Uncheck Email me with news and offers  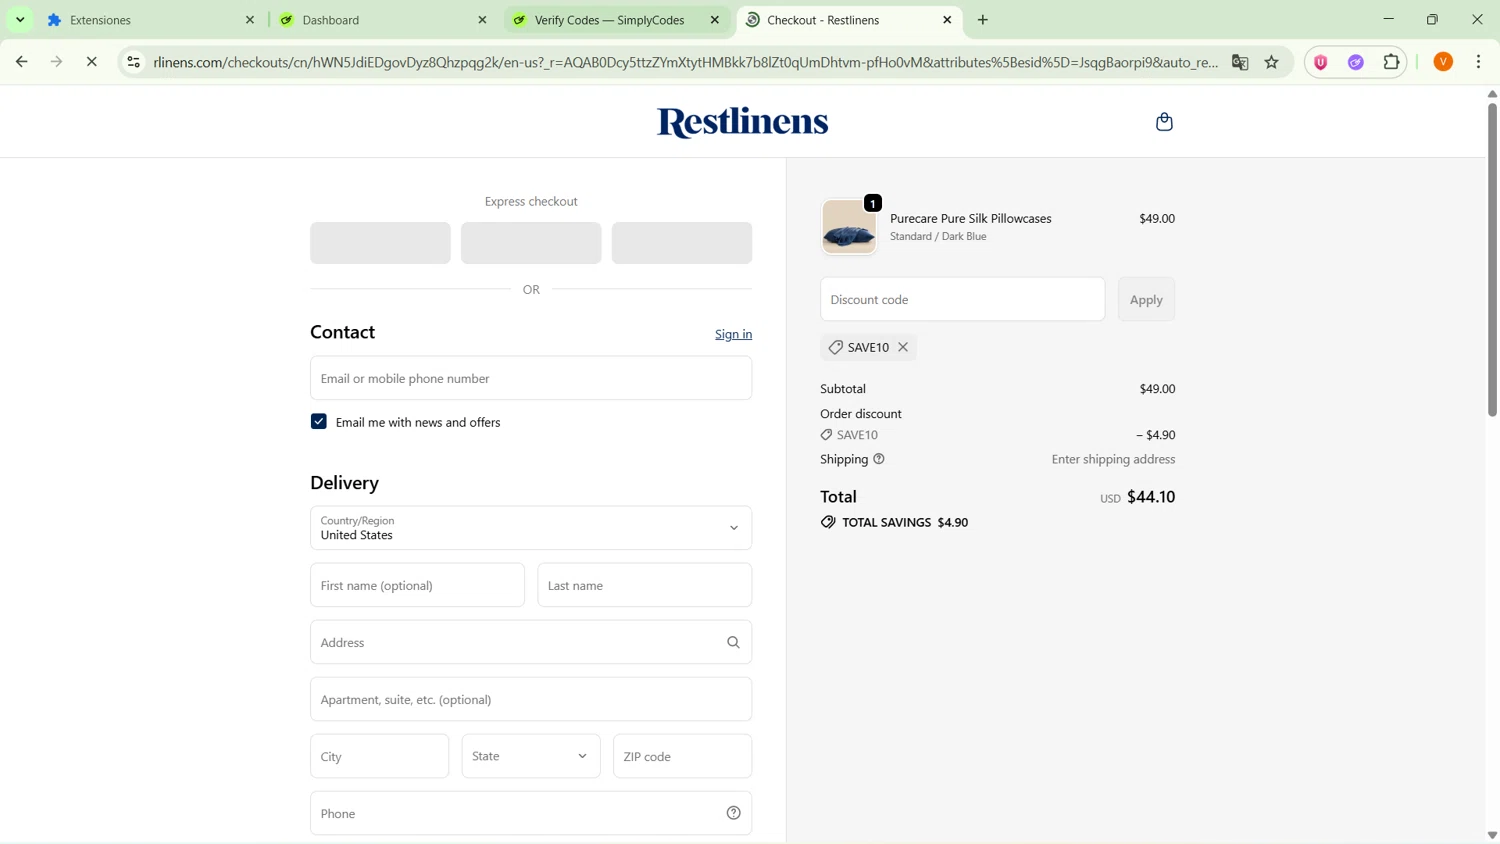(x=319, y=422)
